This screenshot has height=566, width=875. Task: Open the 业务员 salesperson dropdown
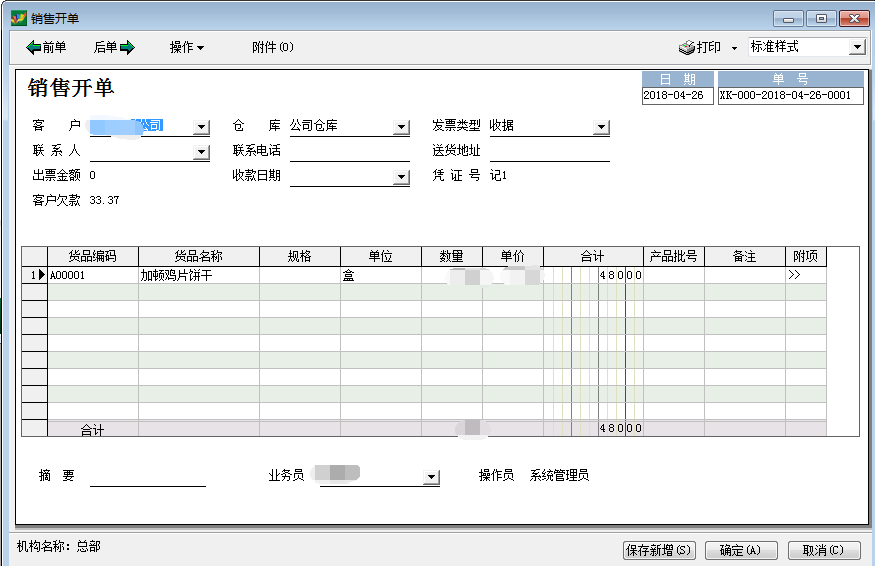(431, 477)
